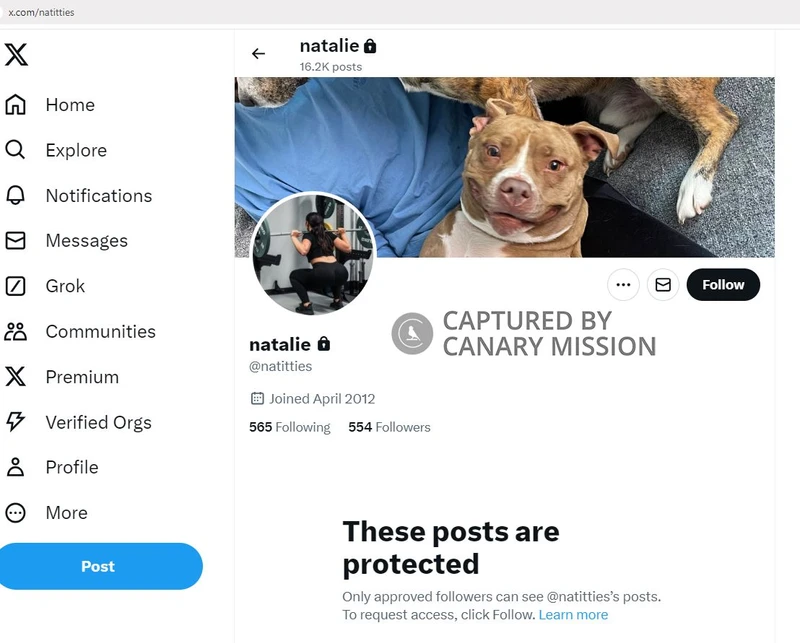Click the Explore magnifying glass icon

coord(16,150)
